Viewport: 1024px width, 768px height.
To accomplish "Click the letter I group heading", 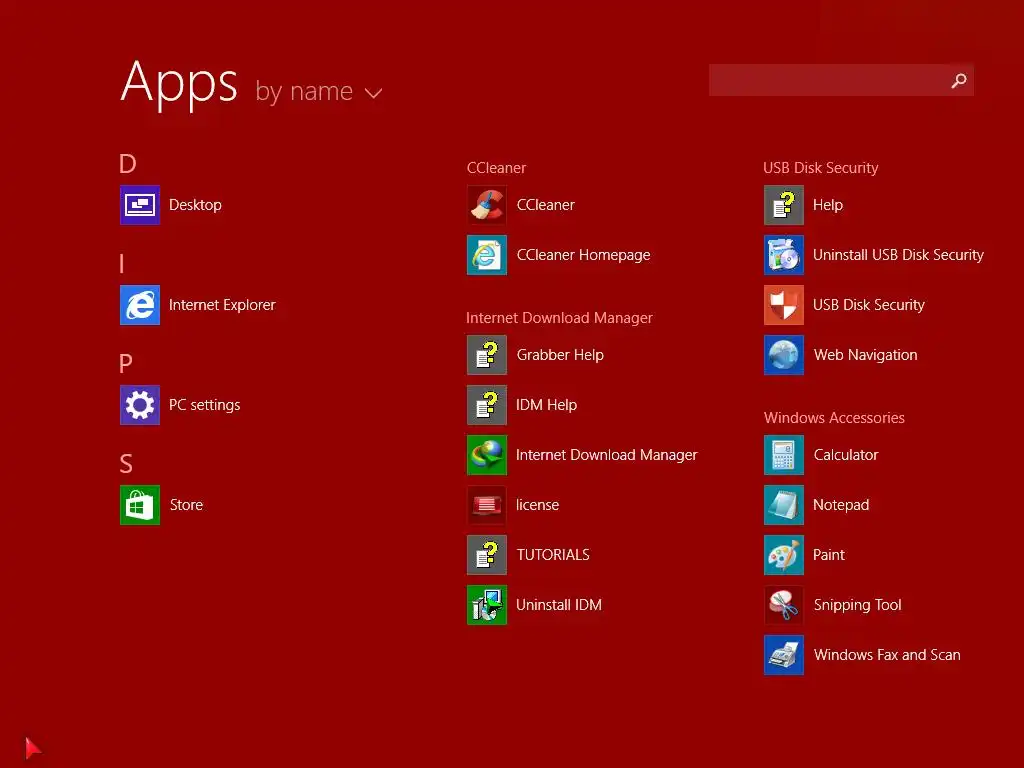I will pyautogui.click(x=121, y=264).
